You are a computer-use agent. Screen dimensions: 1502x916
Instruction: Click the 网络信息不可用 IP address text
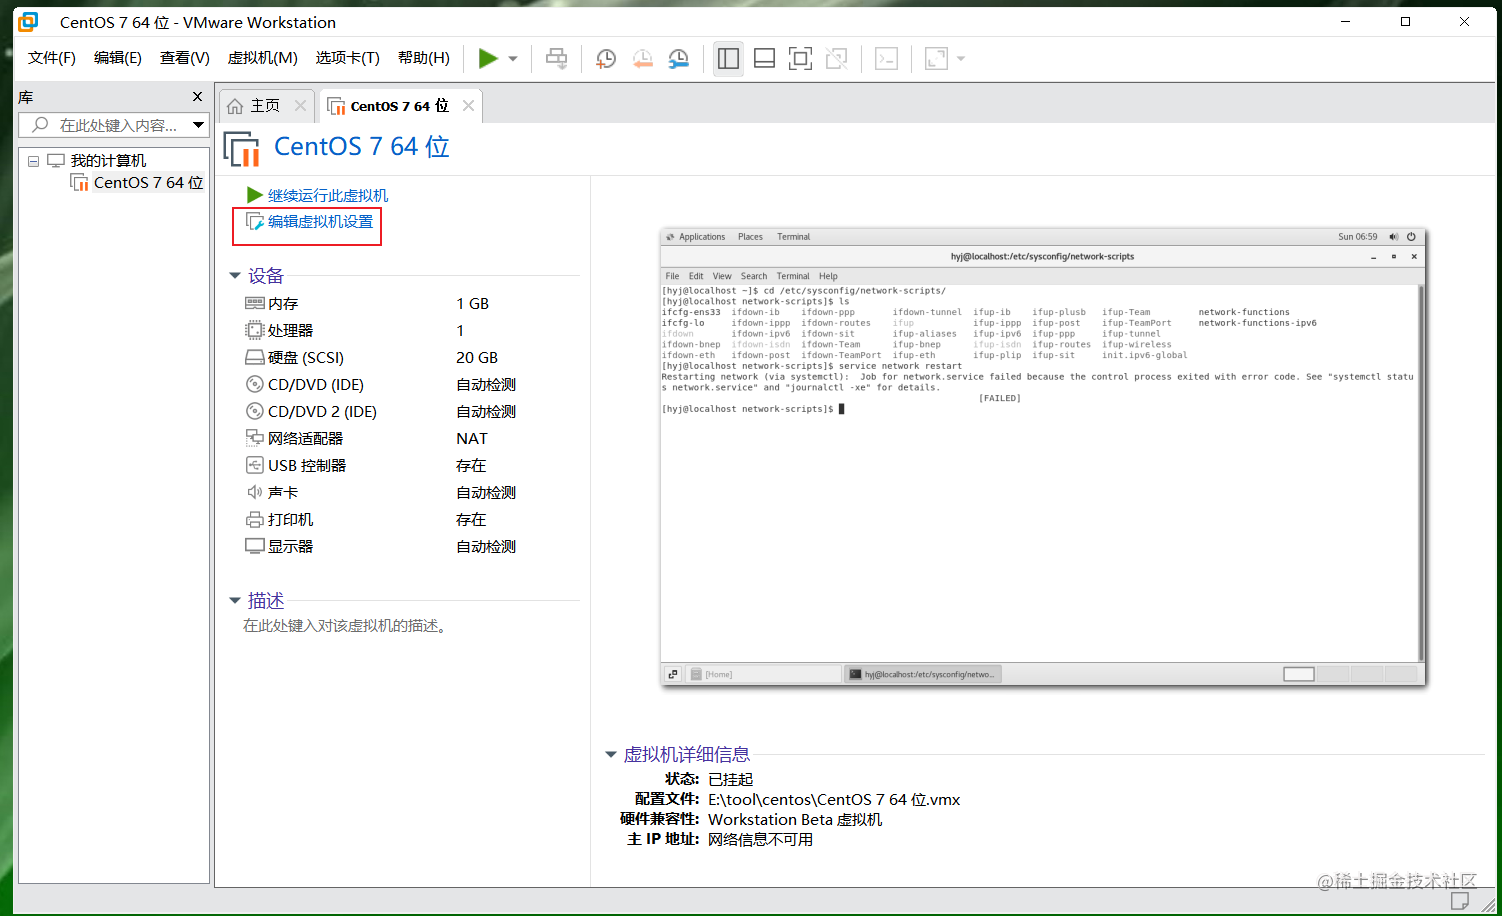tap(761, 839)
